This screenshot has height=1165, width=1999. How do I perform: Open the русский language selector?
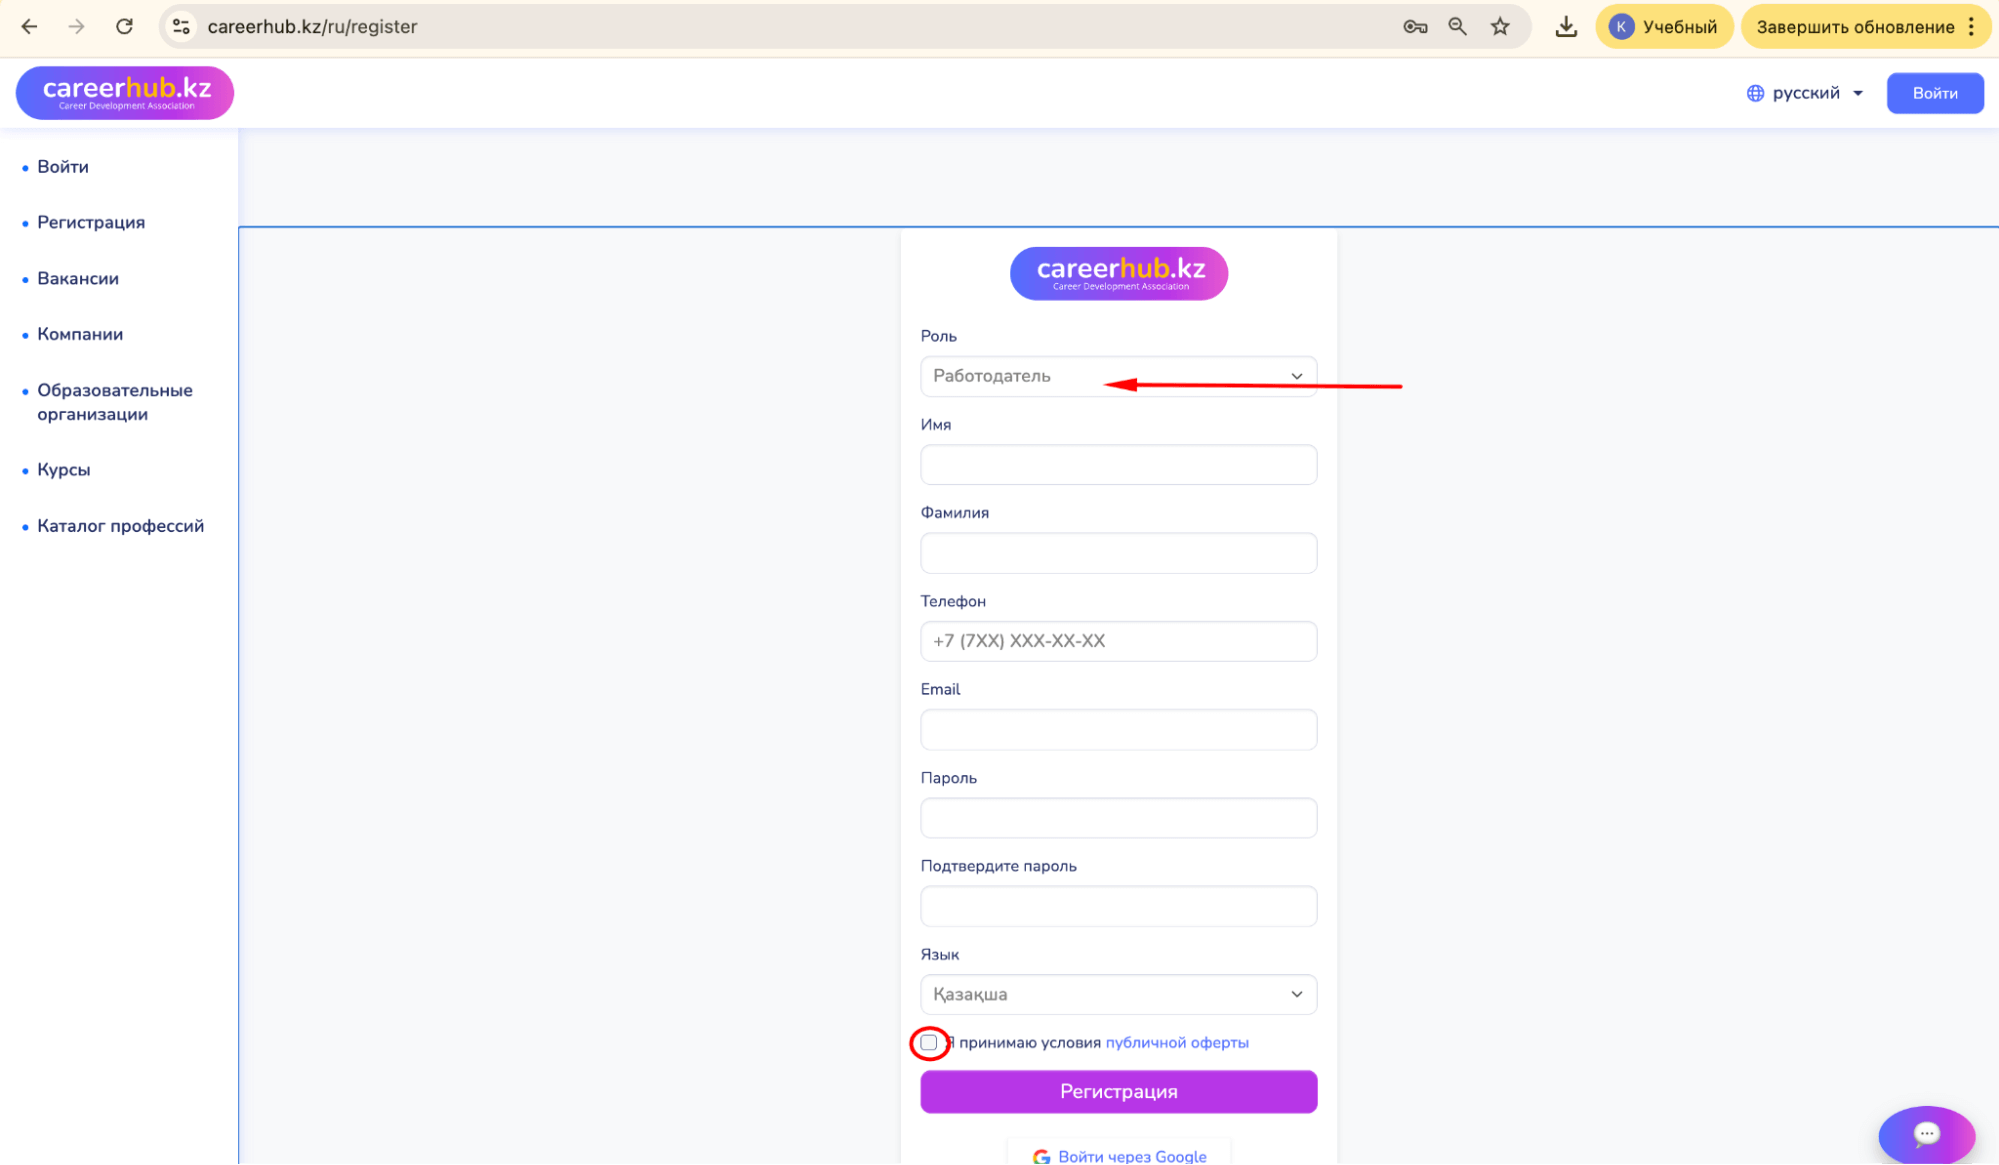[x=1805, y=93]
